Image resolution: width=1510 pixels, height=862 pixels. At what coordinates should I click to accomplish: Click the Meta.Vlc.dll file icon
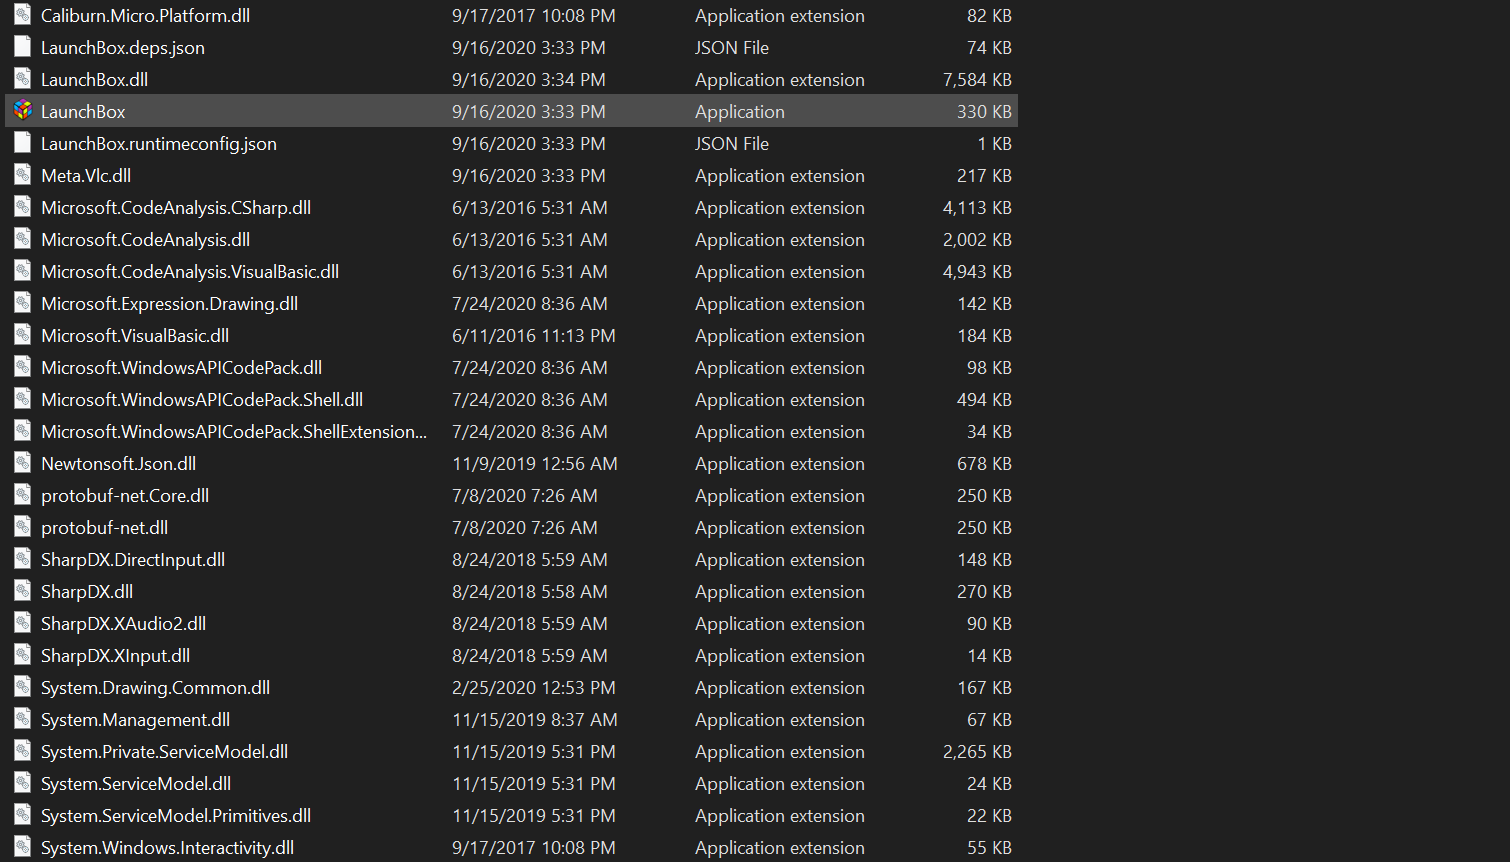point(22,175)
